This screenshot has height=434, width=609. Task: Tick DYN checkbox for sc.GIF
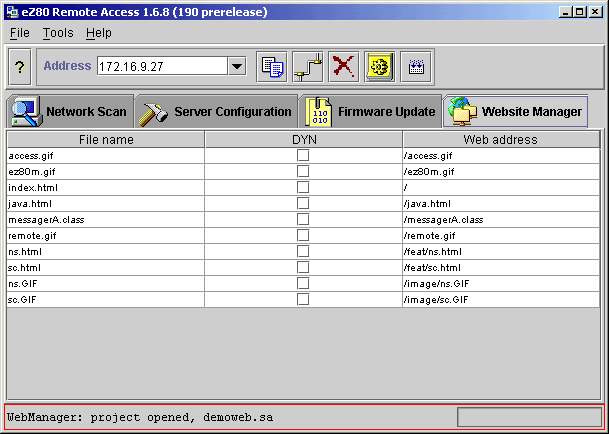coord(303,299)
